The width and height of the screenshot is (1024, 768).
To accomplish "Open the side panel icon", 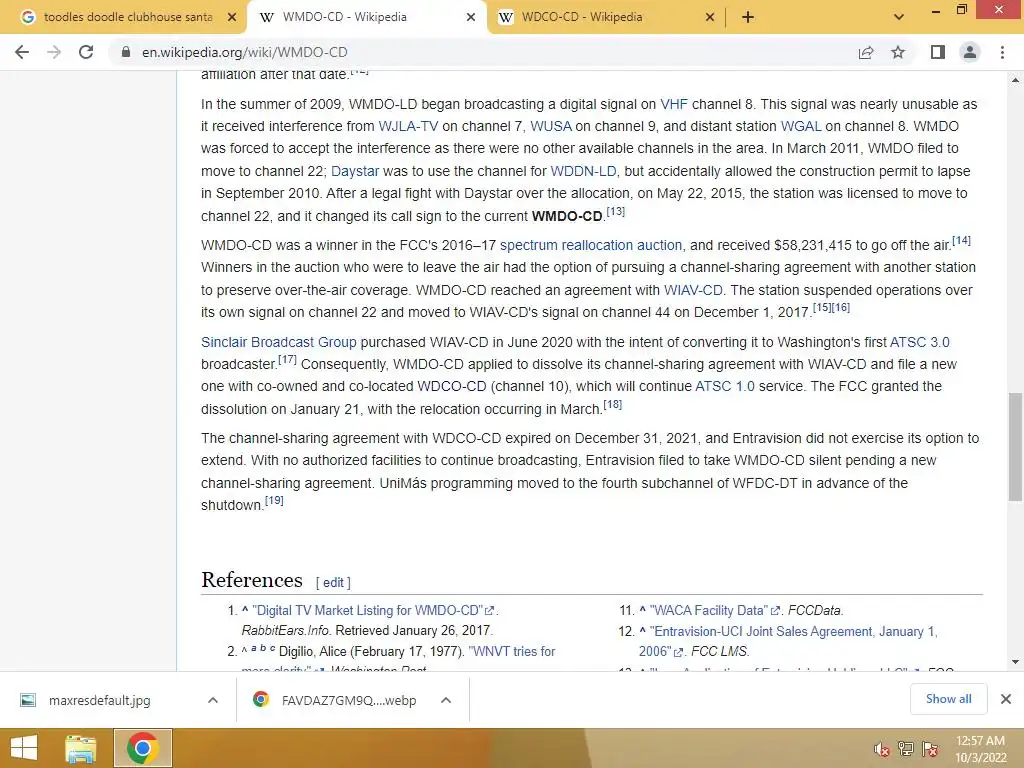I will tap(938, 52).
